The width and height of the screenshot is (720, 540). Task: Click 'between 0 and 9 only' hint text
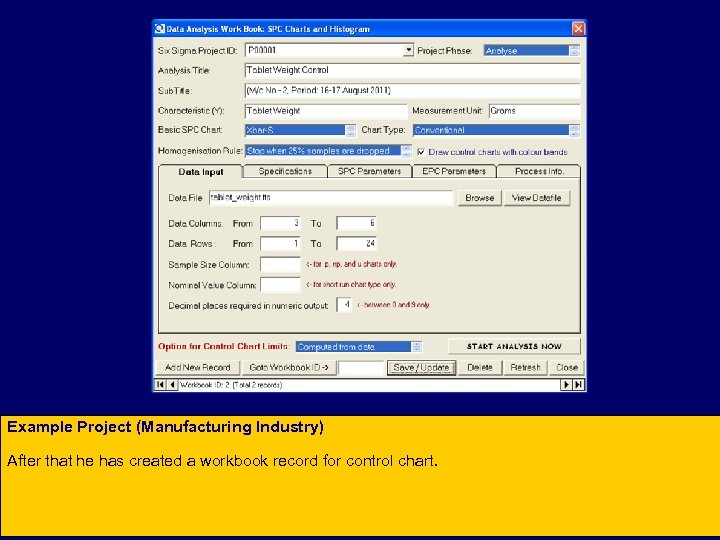[x=394, y=304]
